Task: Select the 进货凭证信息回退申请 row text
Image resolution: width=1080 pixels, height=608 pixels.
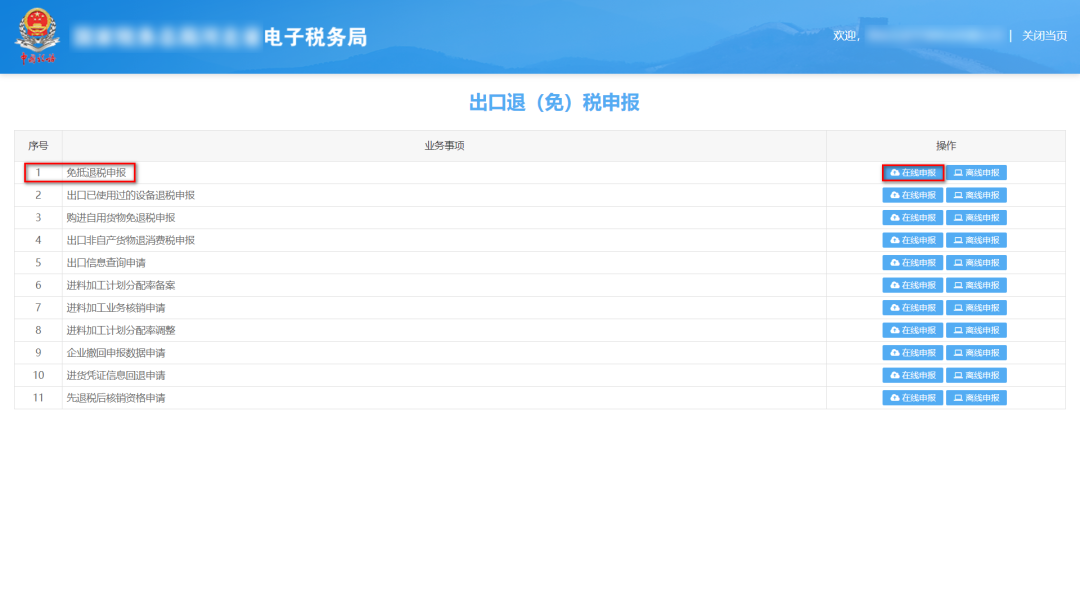Action: 116,375
